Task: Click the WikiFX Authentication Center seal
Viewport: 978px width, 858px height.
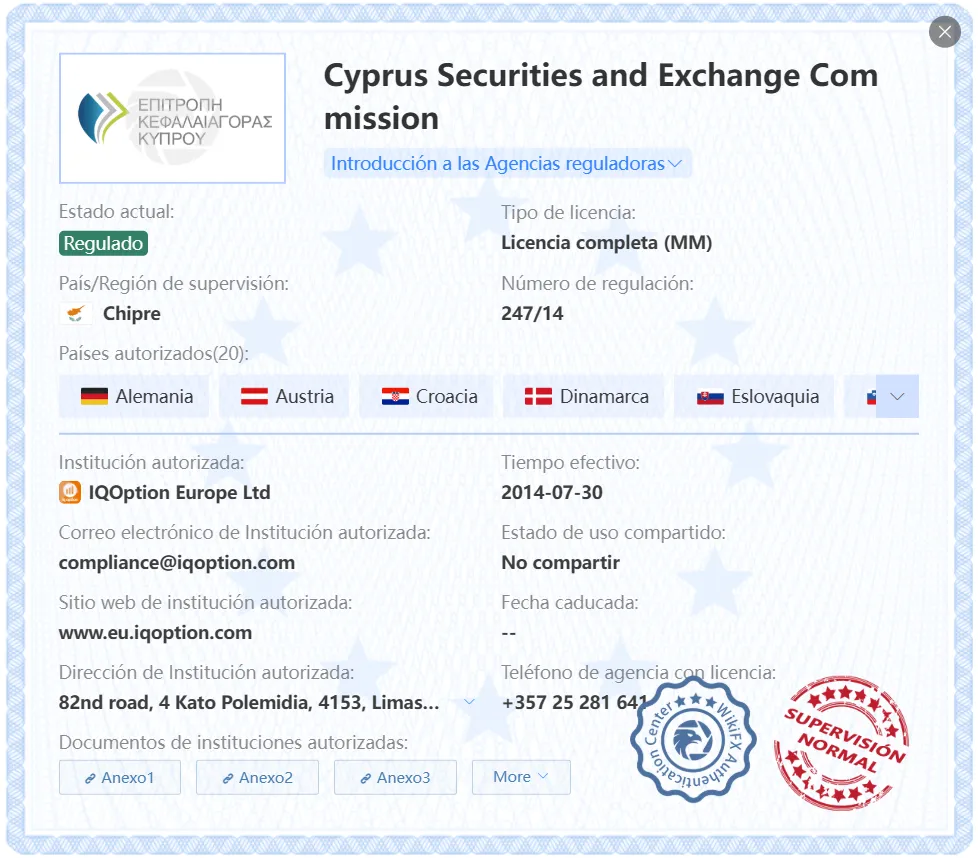Action: (693, 740)
